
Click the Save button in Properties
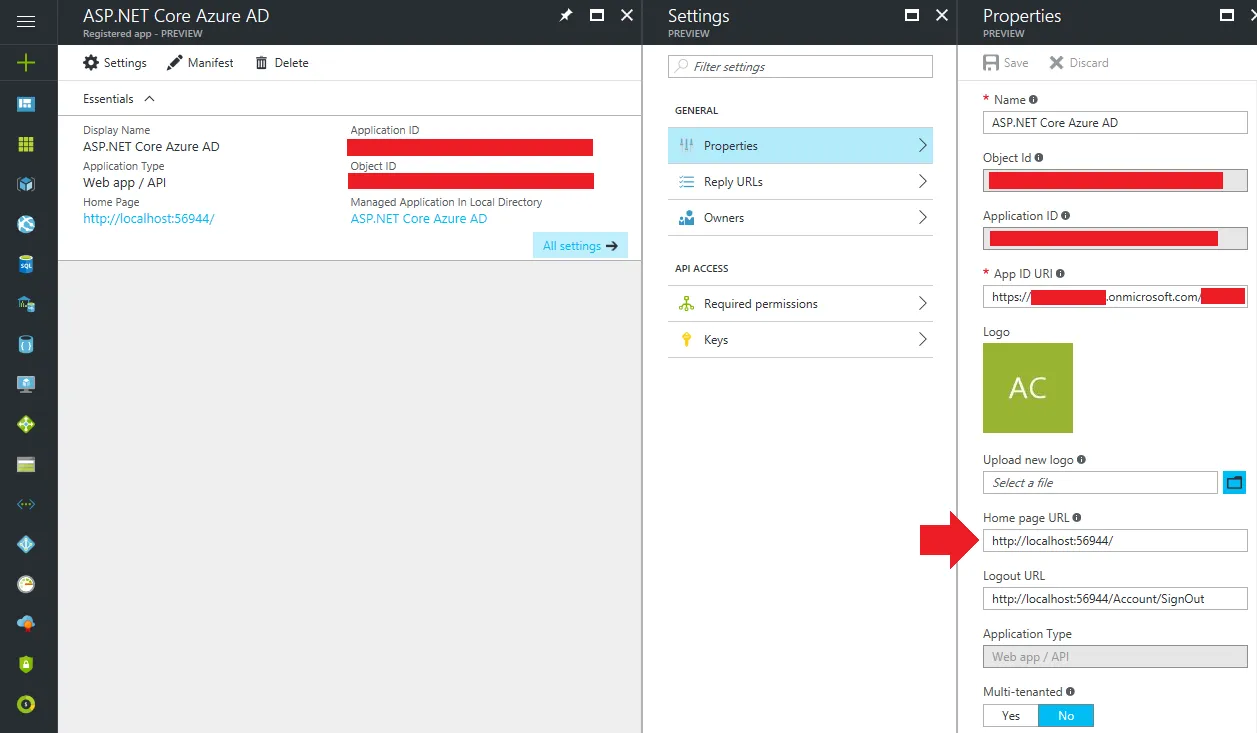[1006, 63]
